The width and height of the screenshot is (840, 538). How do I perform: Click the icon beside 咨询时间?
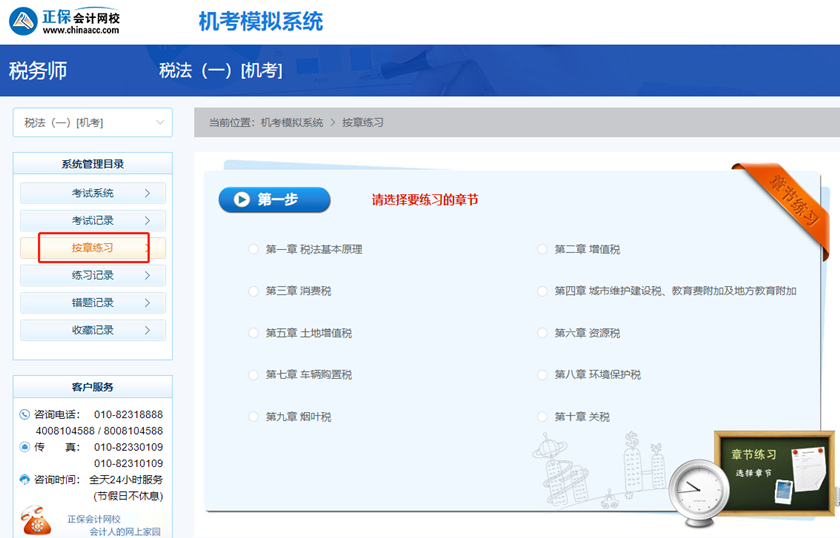[x=24, y=480]
